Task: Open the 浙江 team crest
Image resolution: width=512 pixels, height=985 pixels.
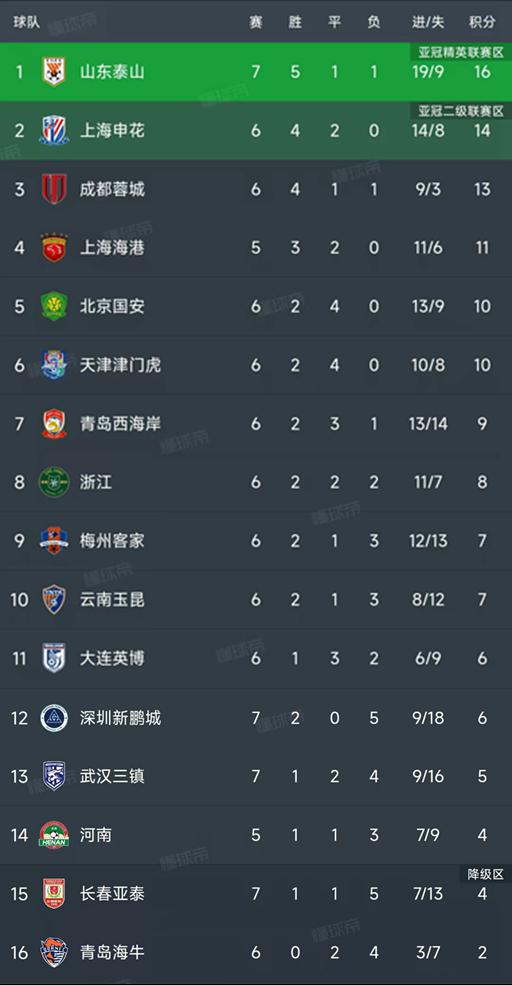Action: coord(54,482)
